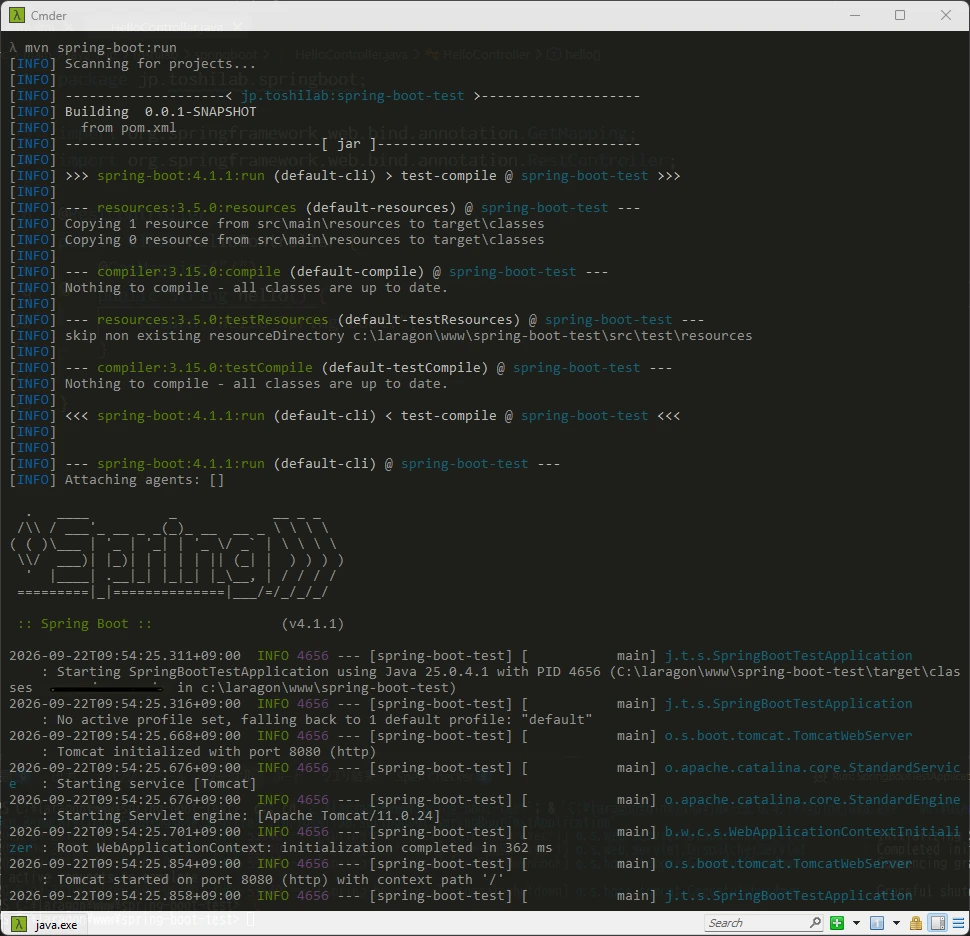970x936 pixels.
Task: Toggle the lock icon for console
Action: tap(916, 923)
